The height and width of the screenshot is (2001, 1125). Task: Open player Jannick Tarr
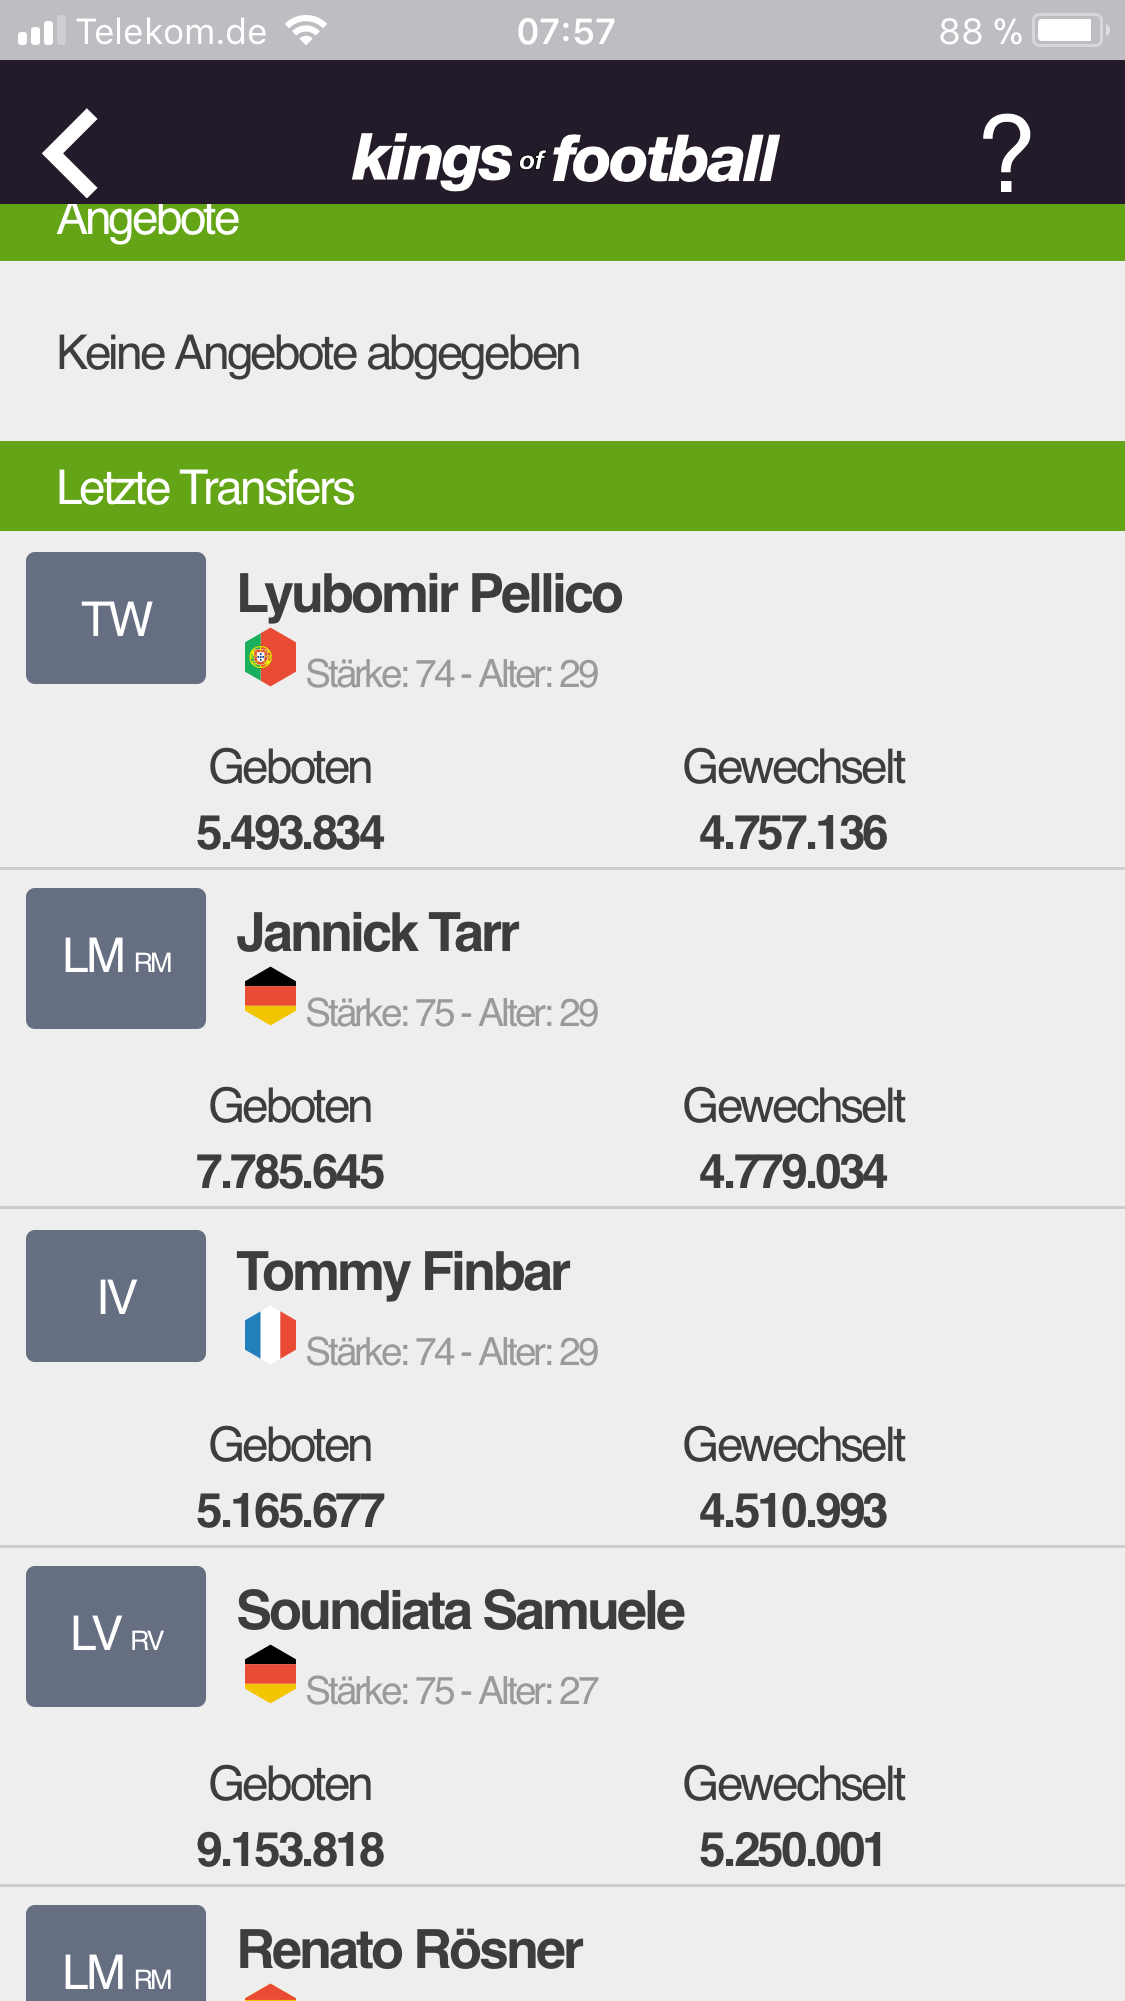[x=378, y=933]
